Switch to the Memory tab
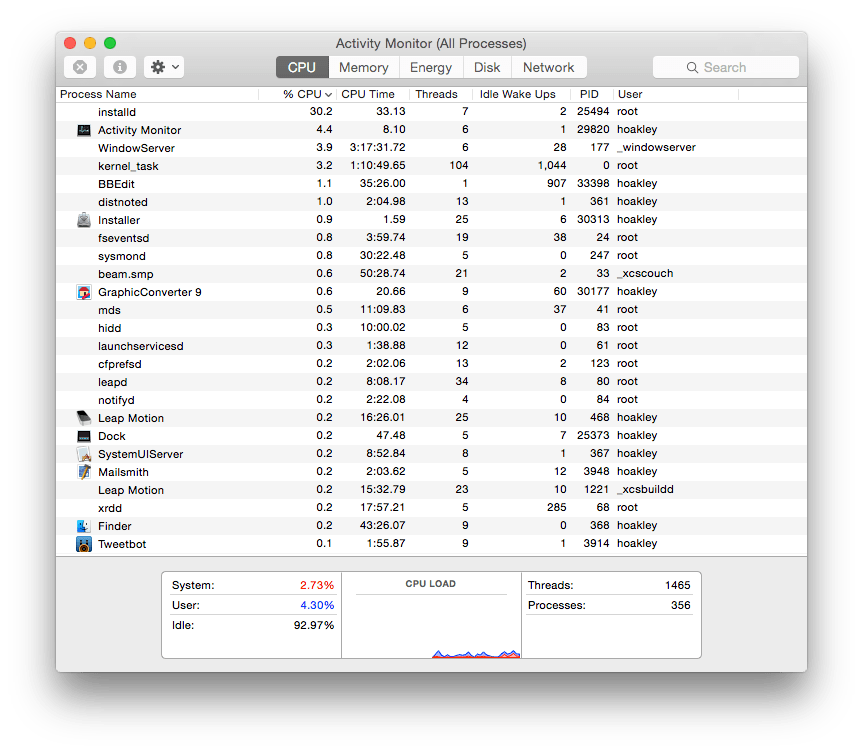The image size is (863, 752). click(363, 67)
